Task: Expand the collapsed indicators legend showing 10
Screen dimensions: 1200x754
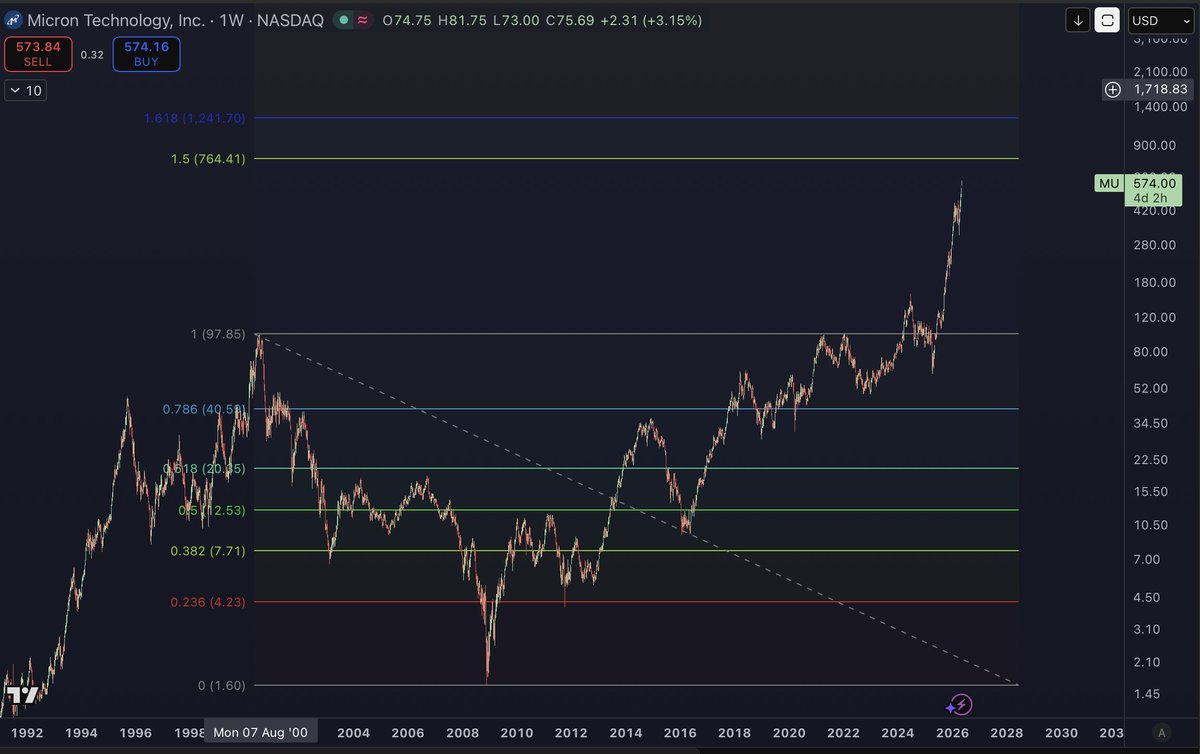Action: point(25,90)
